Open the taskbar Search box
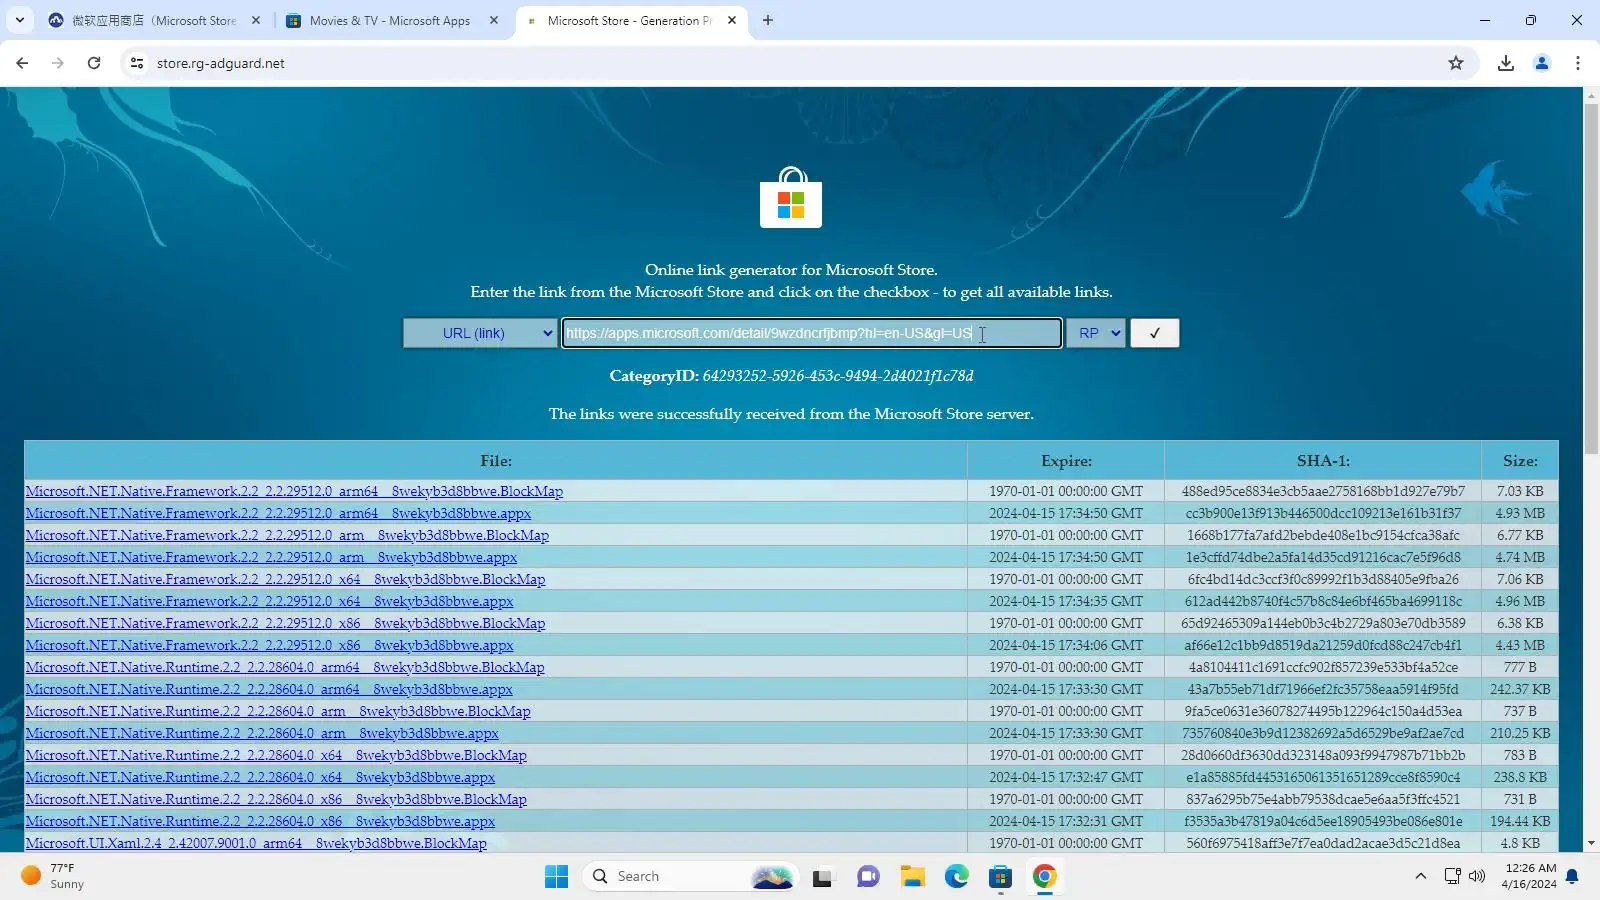The image size is (1600, 900). pyautogui.click(x=690, y=877)
